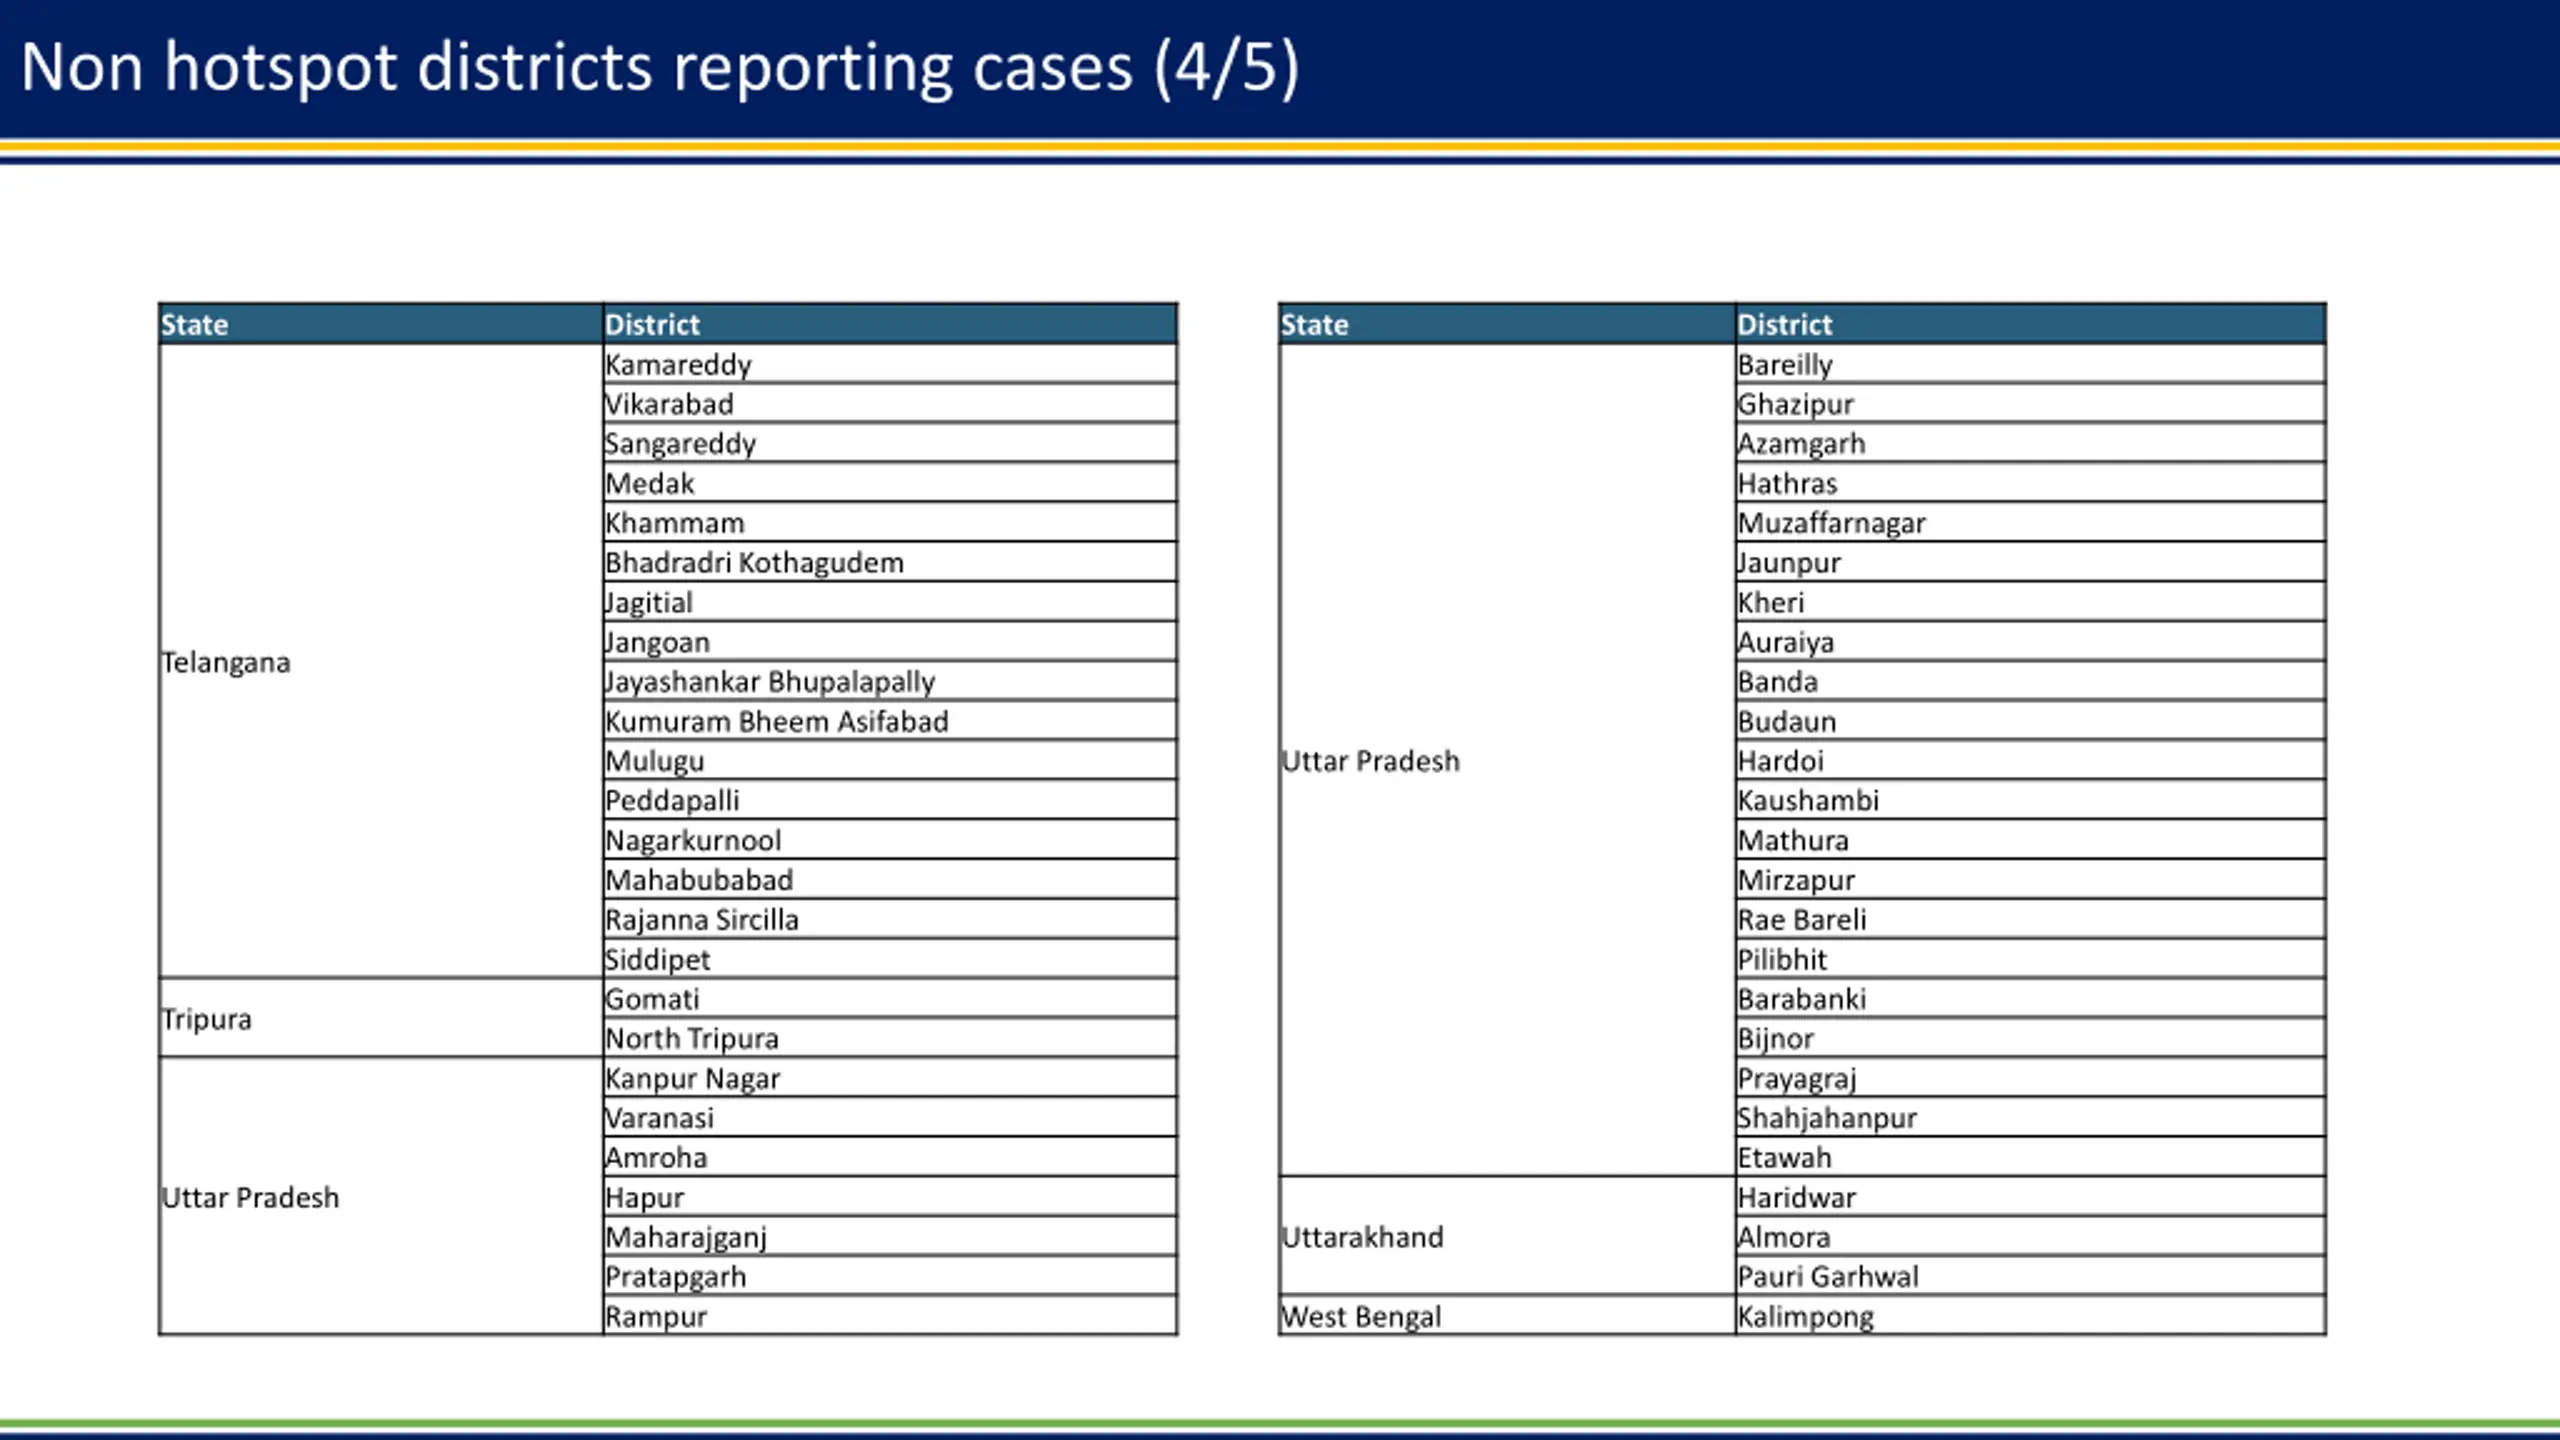Select the Uttarakhand state cell
Viewport: 2560px width, 1440px height.
tap(1507, 1237)
